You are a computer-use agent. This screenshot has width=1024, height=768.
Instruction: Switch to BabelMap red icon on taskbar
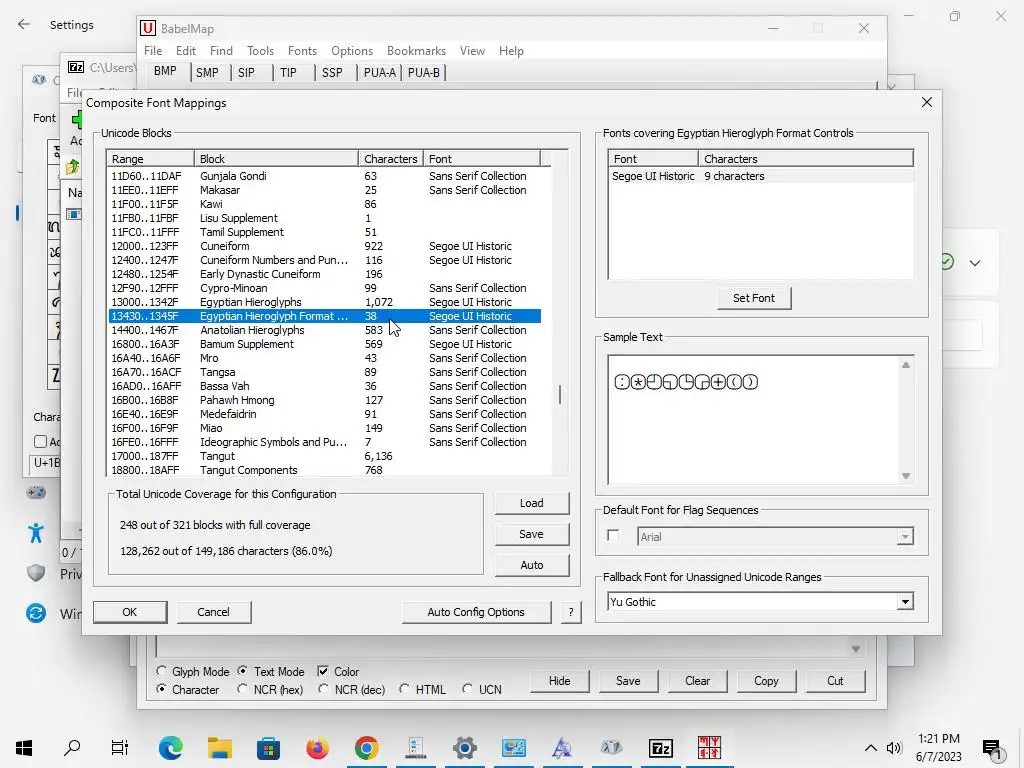pyautogui.click(x=709, y=748)
